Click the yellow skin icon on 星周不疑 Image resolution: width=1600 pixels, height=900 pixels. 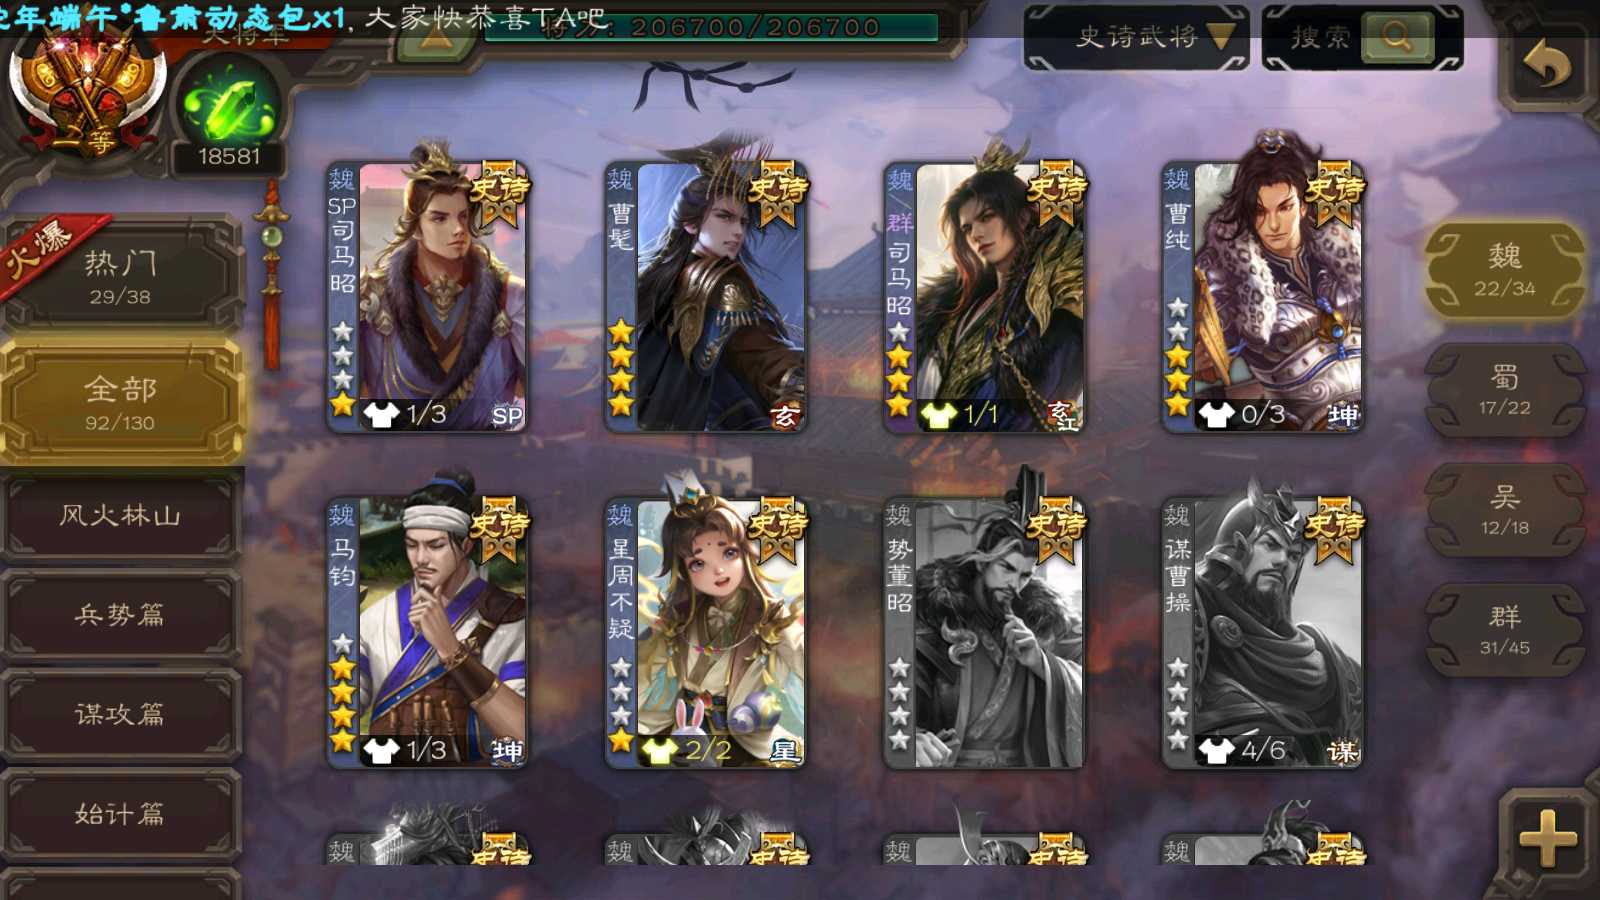tap(658, 750)
